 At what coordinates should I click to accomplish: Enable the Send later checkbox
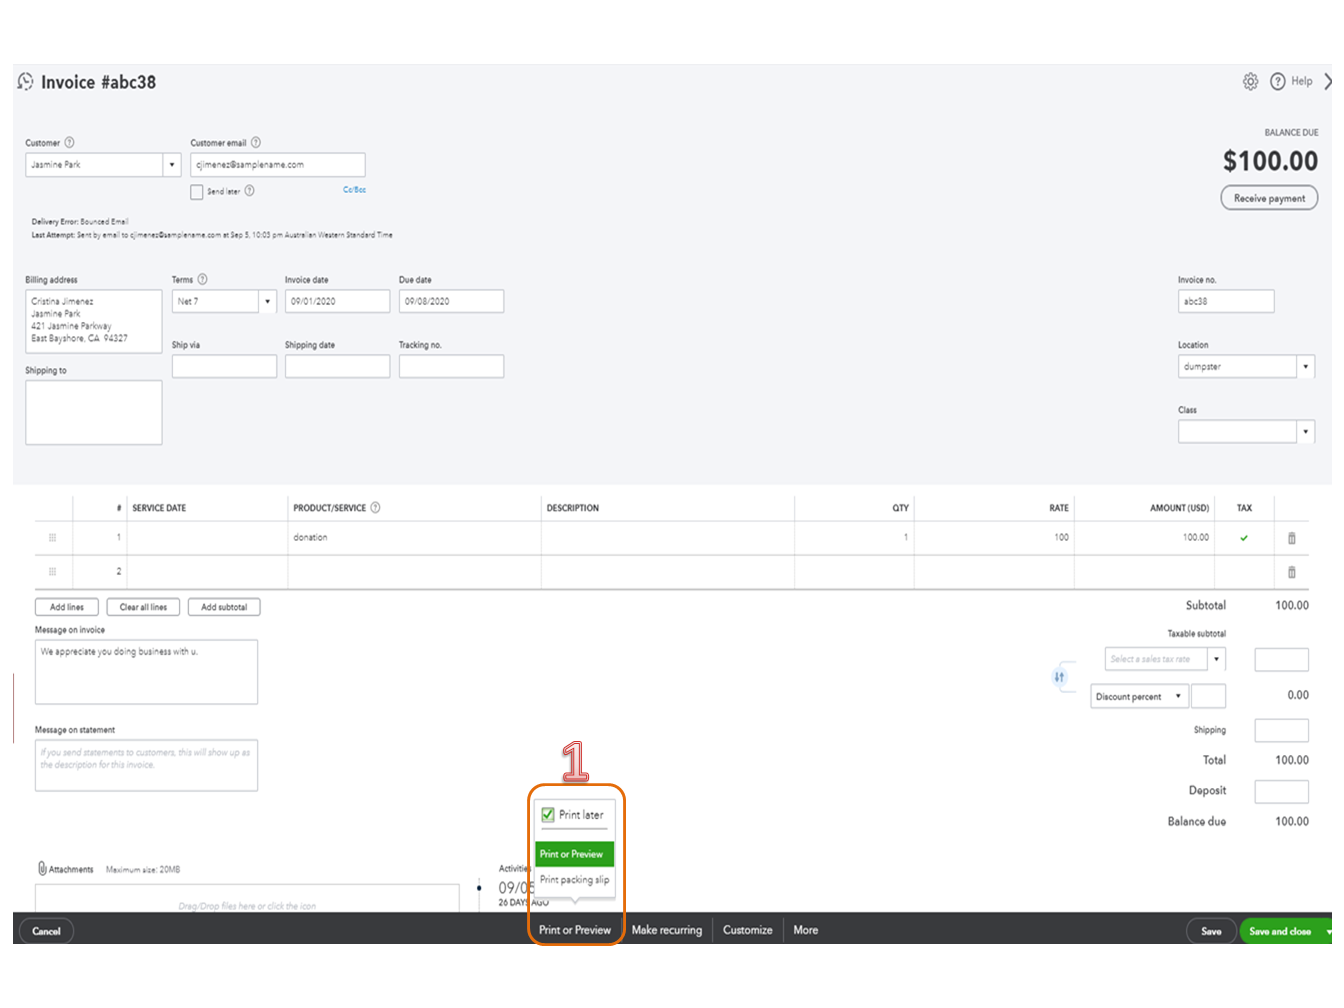[x=197, y=191]
